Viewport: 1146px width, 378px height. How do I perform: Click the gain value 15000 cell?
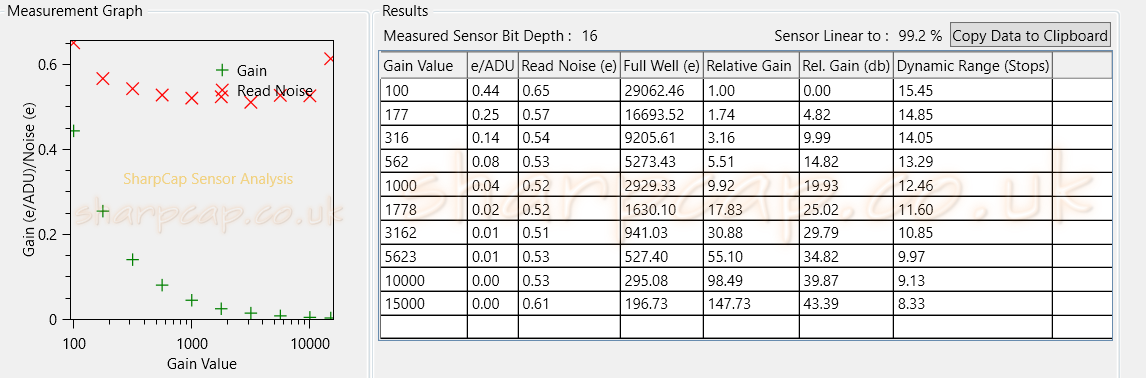tap(424, 303)
